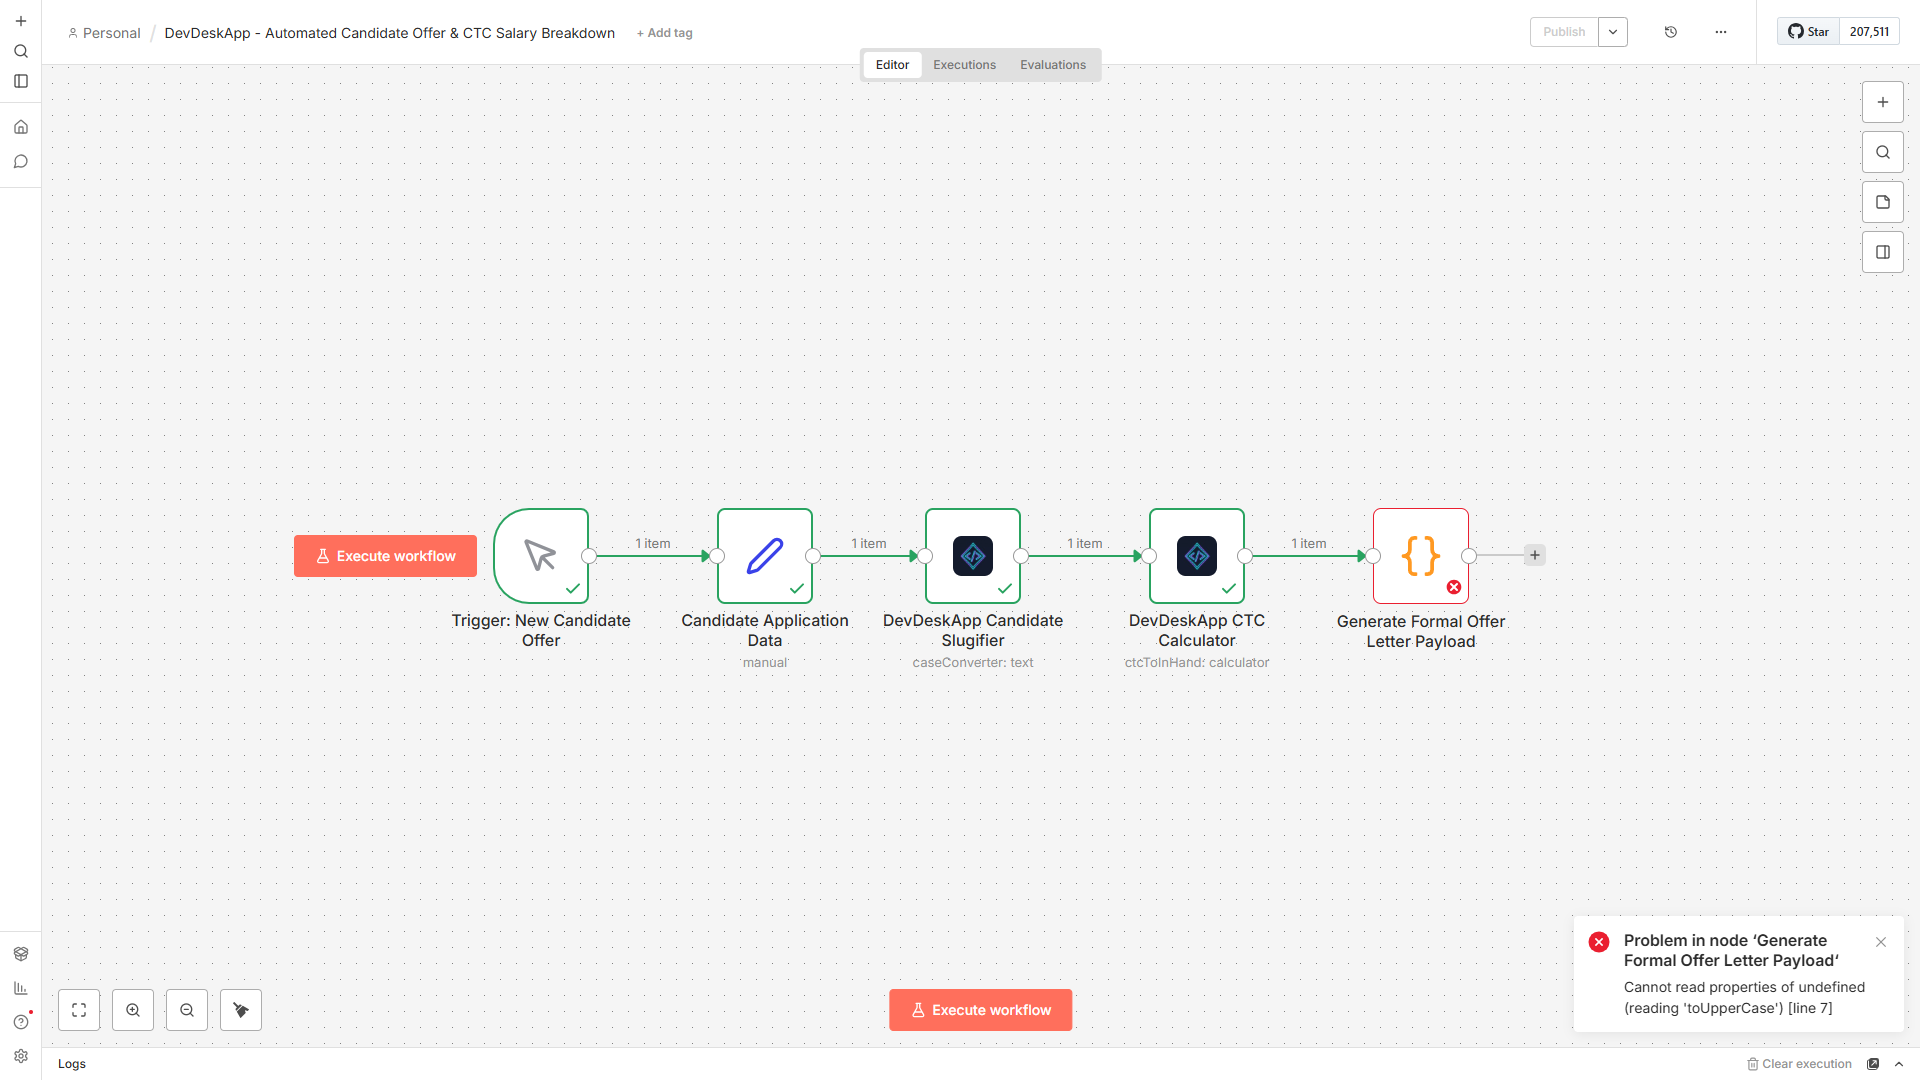Open the sticky note tool on the right panel
Image resolution: width=1920 pixels, height=1080 pixels.
point(1883,202)
